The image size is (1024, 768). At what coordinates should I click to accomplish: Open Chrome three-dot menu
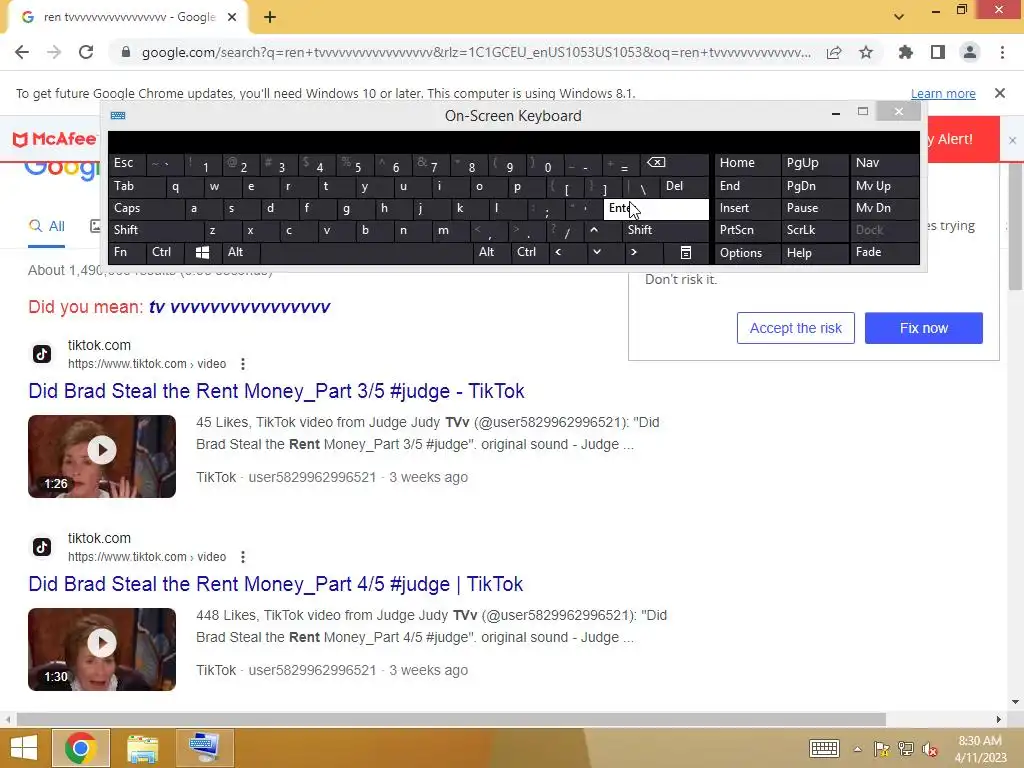click(x=1002, y=52)
